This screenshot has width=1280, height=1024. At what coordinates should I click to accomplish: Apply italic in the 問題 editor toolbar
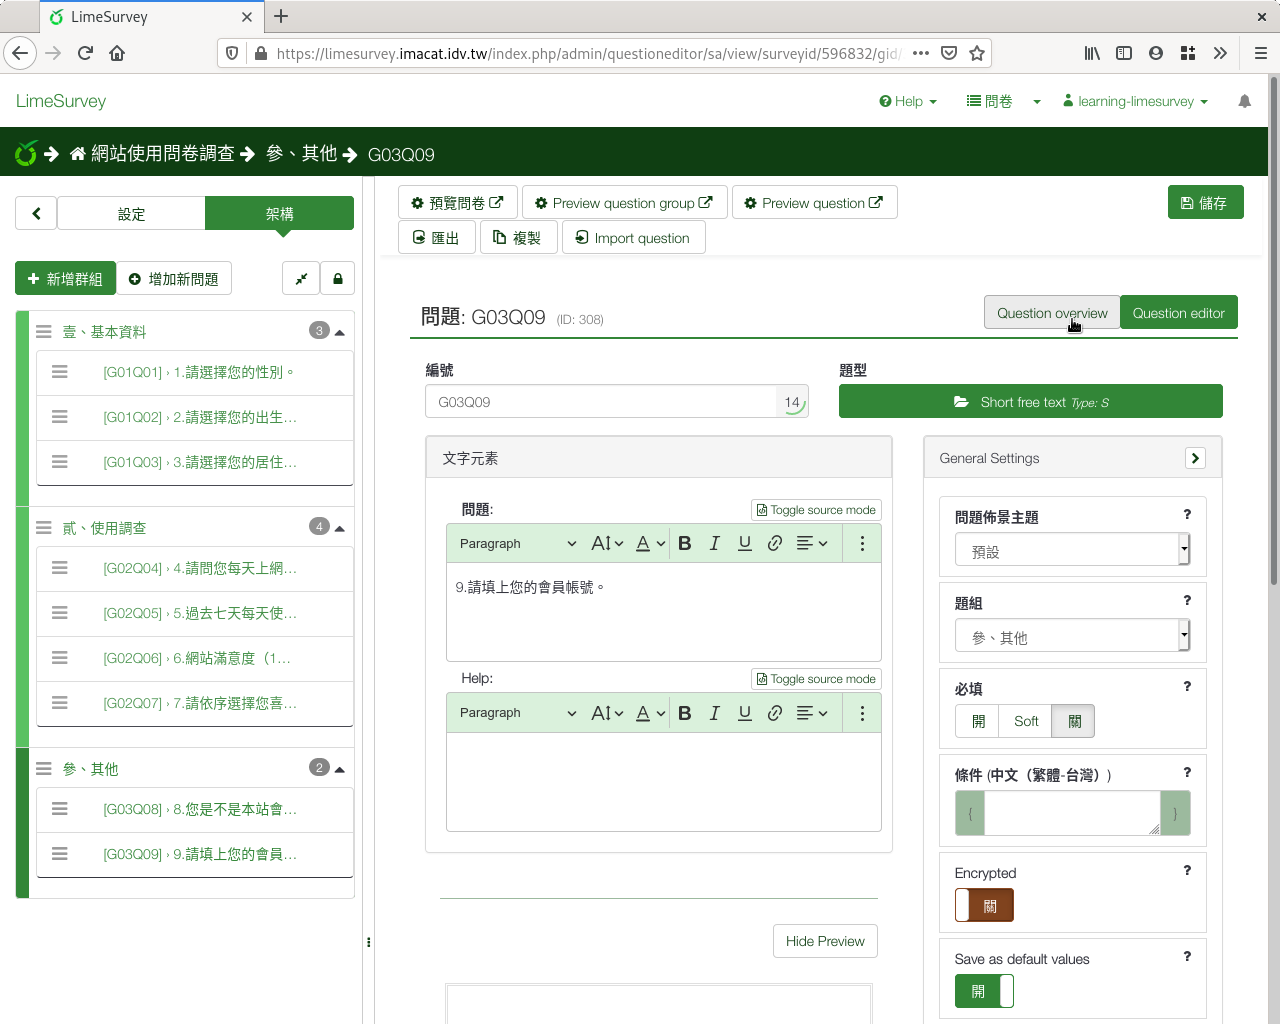714,543
